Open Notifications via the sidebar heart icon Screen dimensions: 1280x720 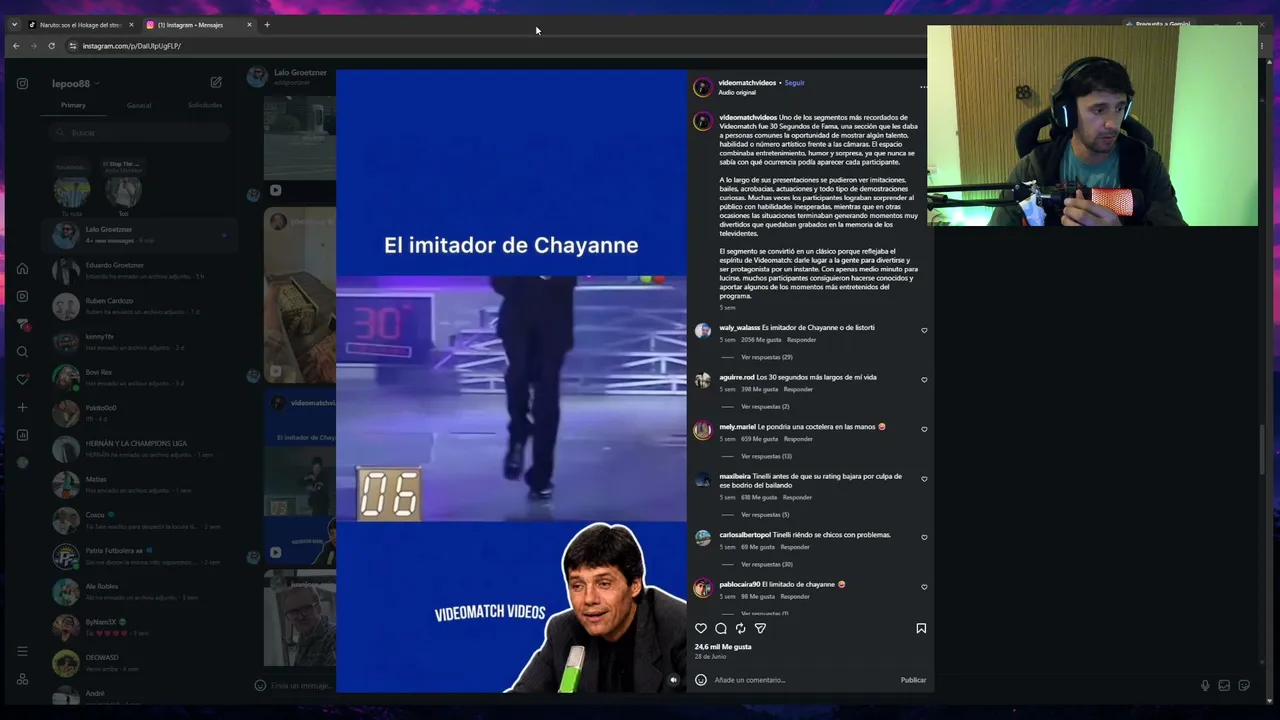point(22,379)
